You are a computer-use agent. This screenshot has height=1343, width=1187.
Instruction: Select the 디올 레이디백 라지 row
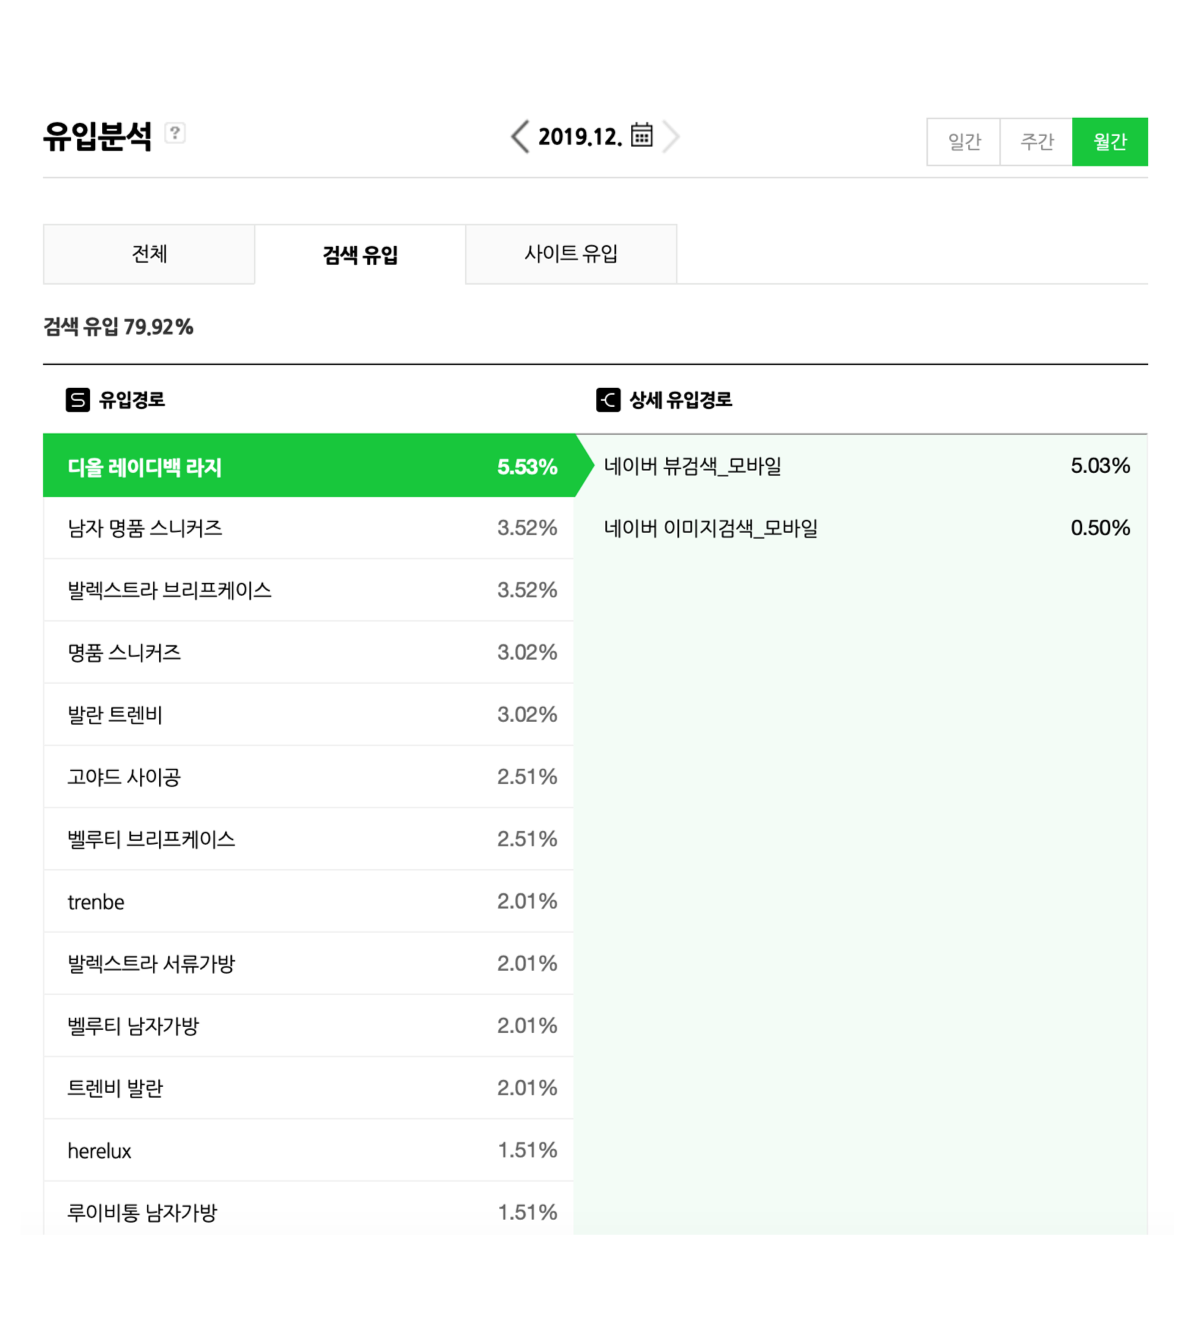tap(310, 466)
